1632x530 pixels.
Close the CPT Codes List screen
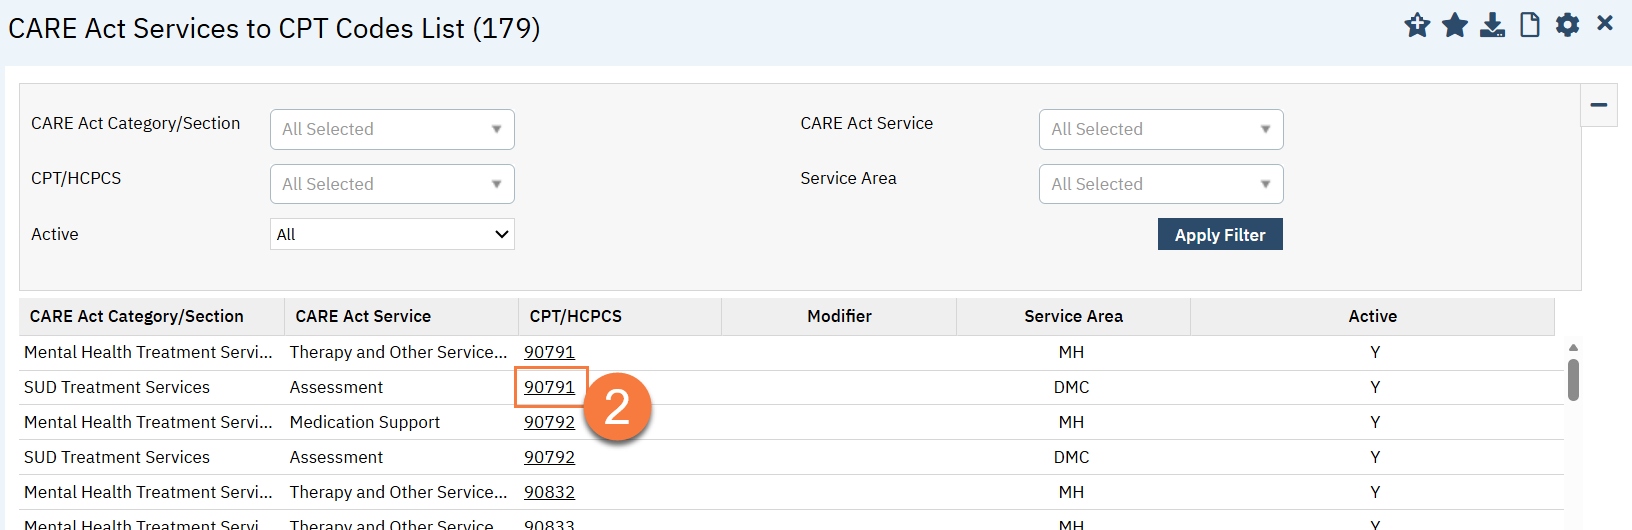tap(1605, 23)
